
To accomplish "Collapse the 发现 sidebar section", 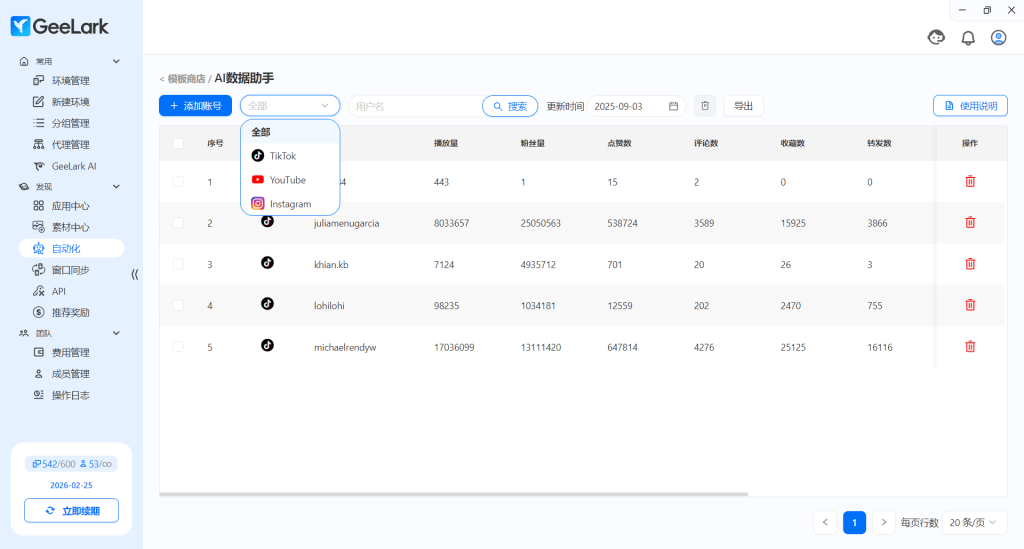I will click(116, 187).
